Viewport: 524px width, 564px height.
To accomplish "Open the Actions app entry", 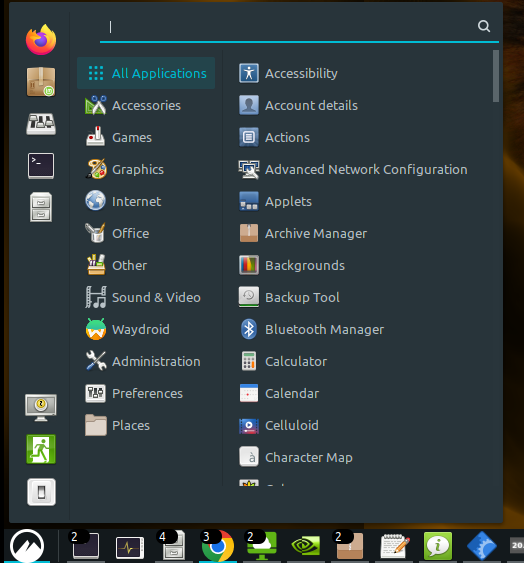I will coord(361,137).
